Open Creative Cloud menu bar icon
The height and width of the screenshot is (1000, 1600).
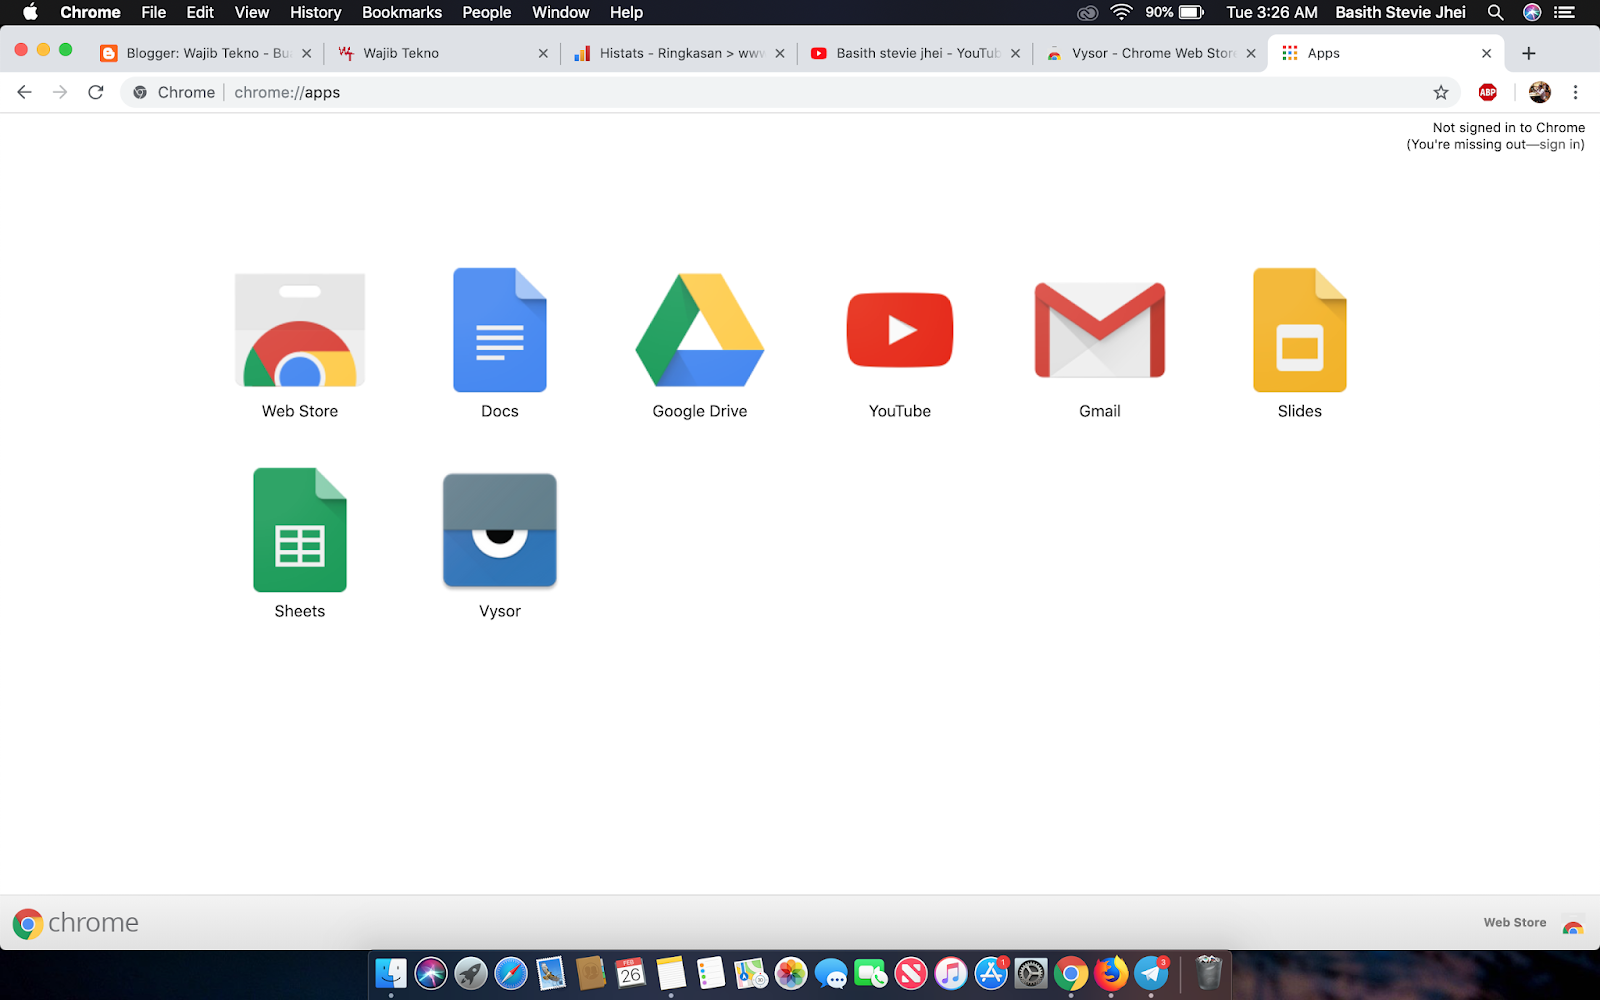(x=1087, y=12)
